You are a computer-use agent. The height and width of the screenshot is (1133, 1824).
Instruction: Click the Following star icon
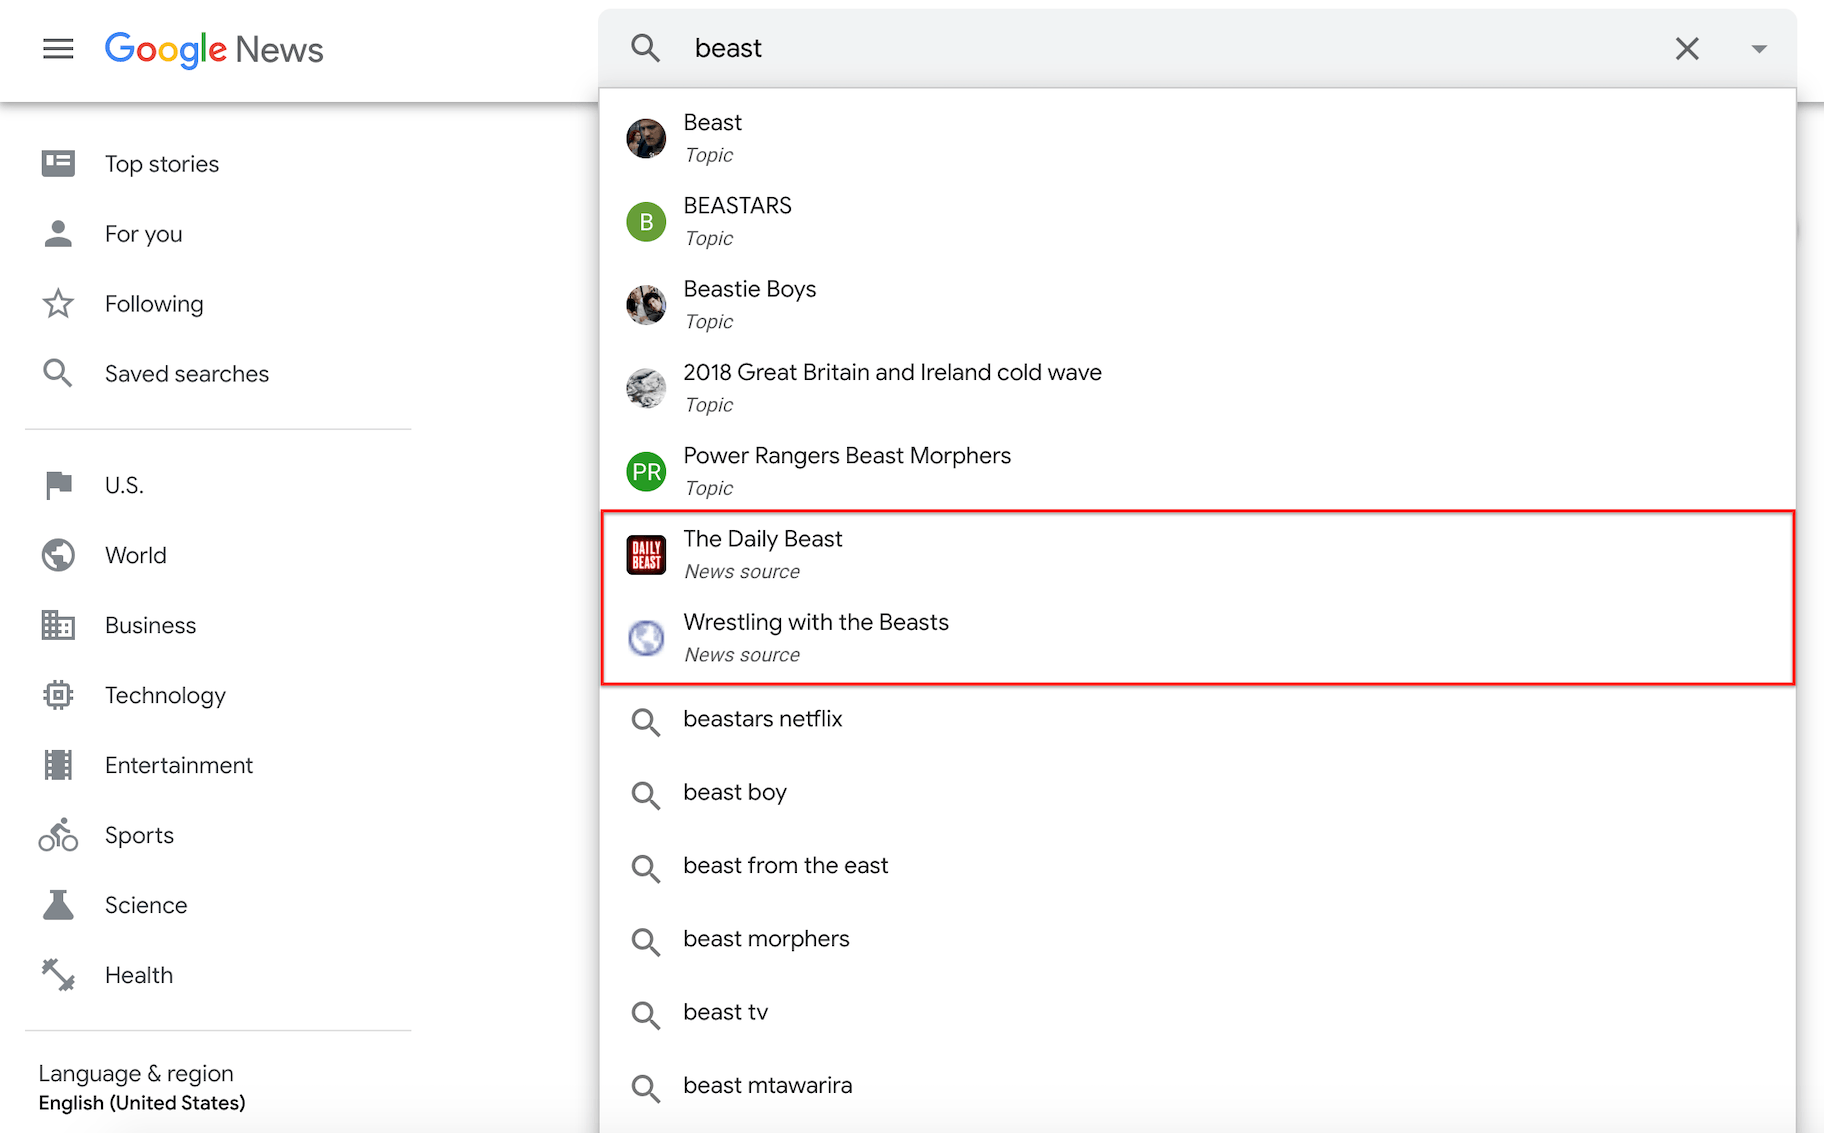(x=58, y=304)
